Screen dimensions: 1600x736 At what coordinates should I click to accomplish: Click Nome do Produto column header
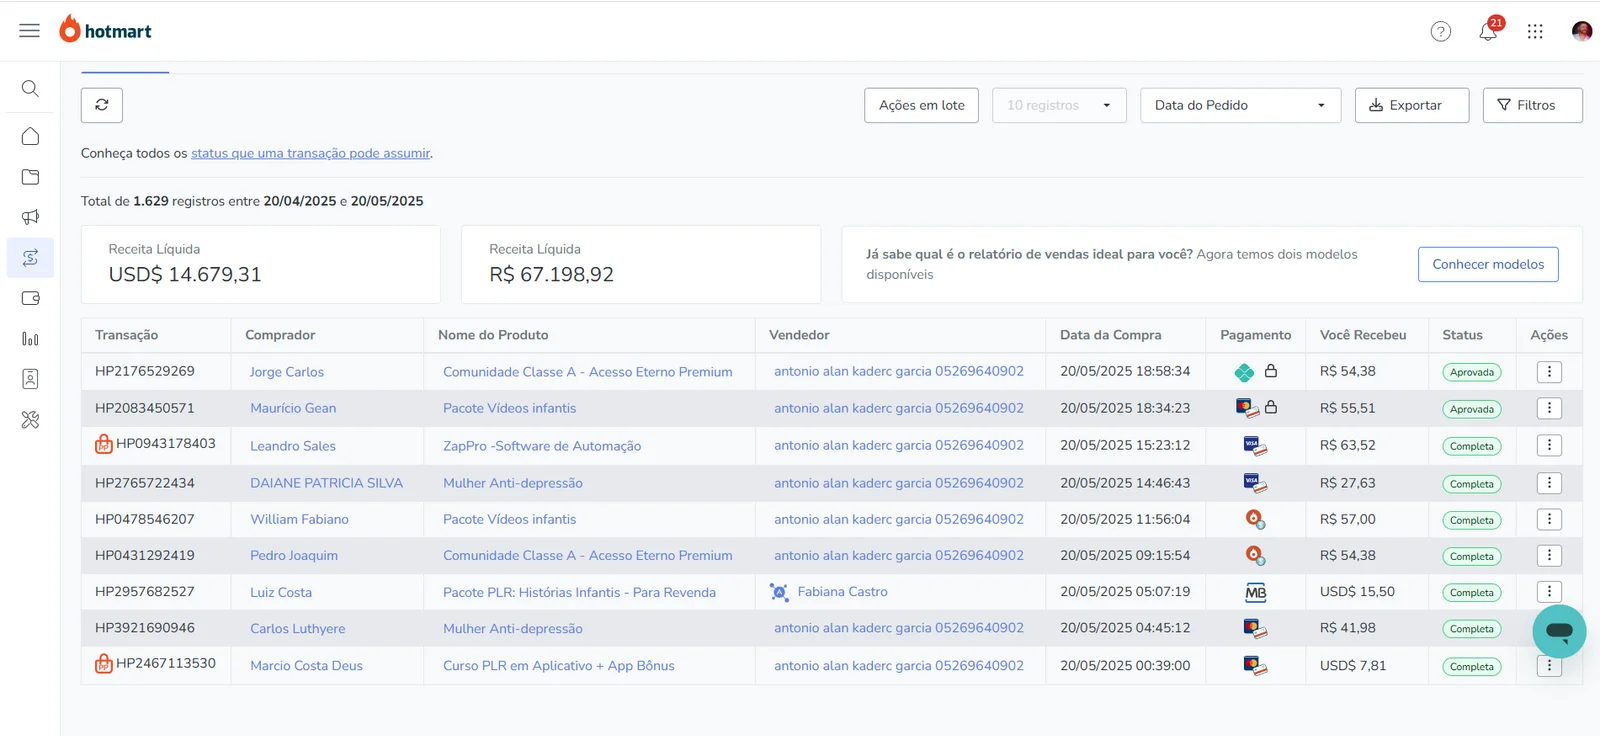pos(493,335)
